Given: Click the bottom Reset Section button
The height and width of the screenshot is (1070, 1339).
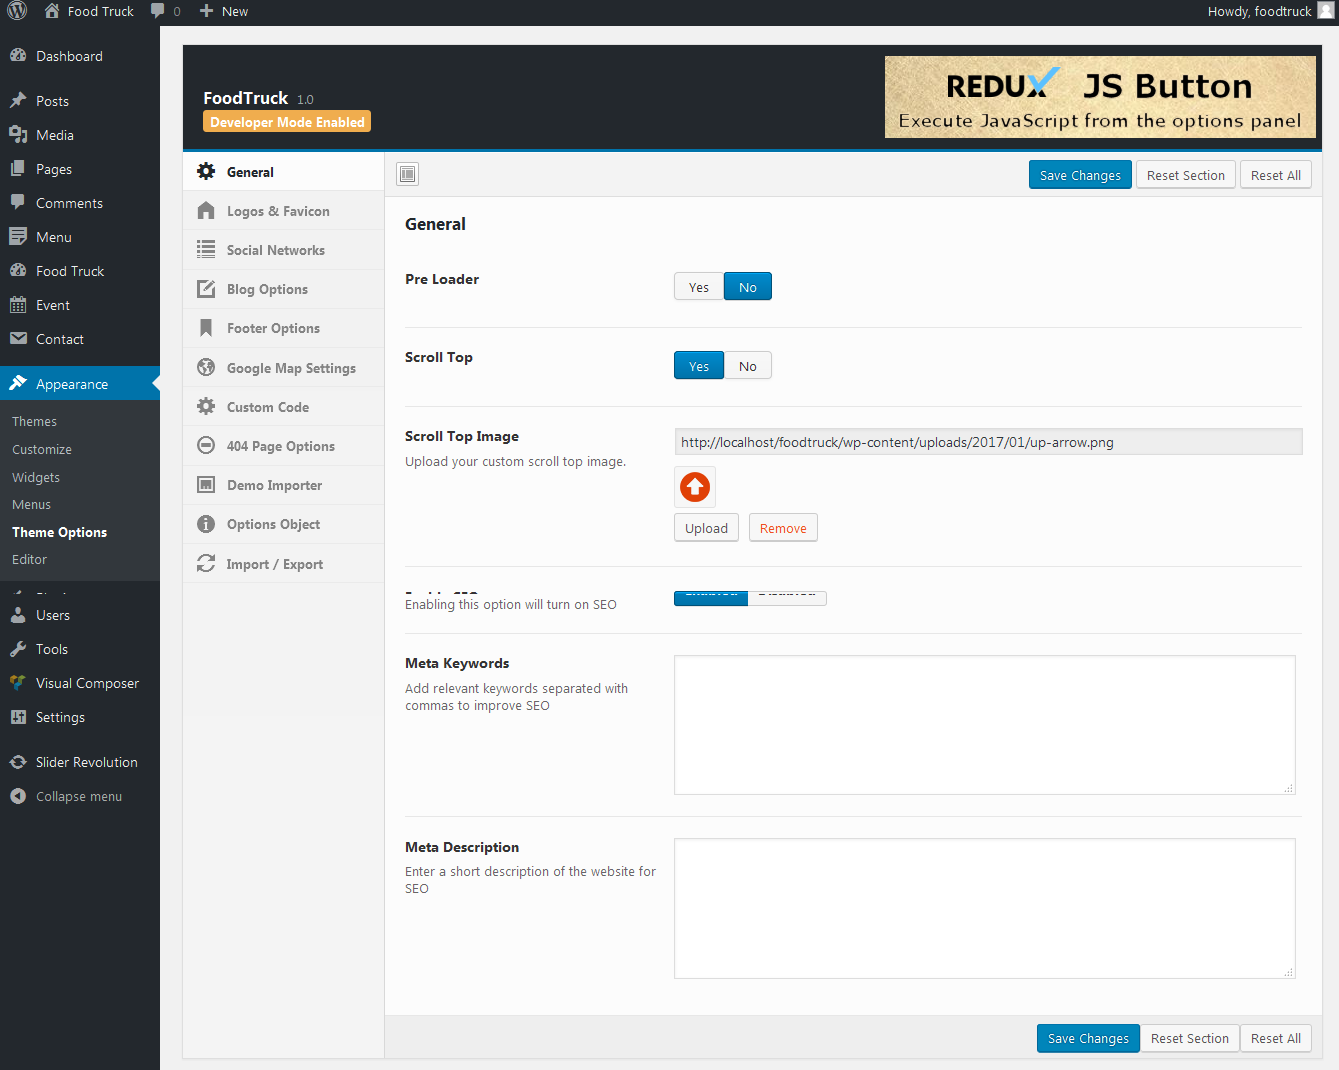Looking at the screenshot, I should [x=1190, y=1038].
